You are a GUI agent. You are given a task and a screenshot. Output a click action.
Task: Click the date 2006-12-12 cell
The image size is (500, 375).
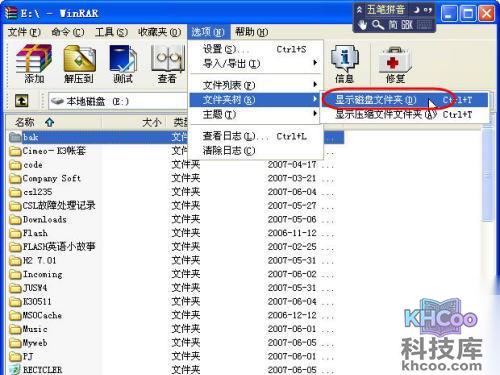[x=292, y=315]
